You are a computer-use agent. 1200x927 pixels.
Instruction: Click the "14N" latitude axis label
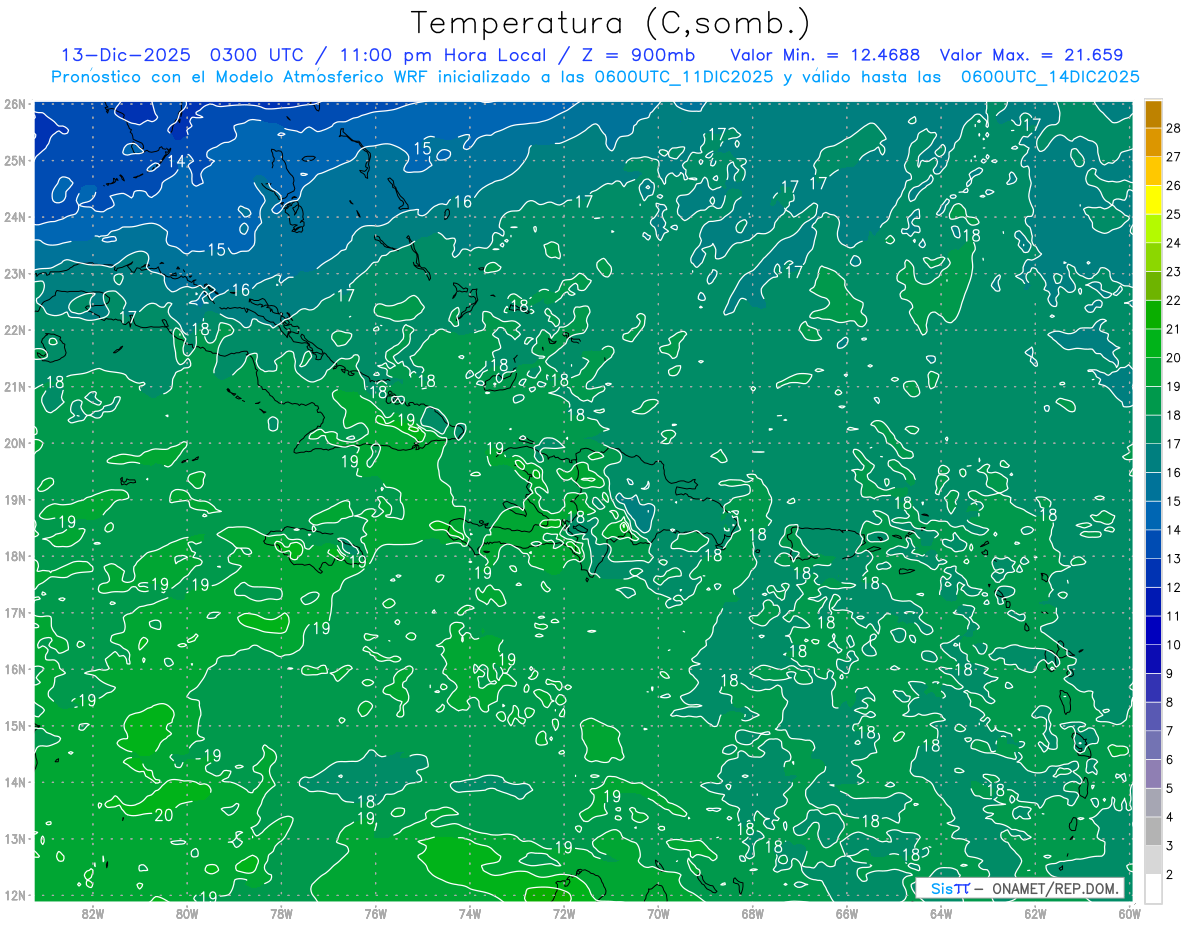(15, 782)
